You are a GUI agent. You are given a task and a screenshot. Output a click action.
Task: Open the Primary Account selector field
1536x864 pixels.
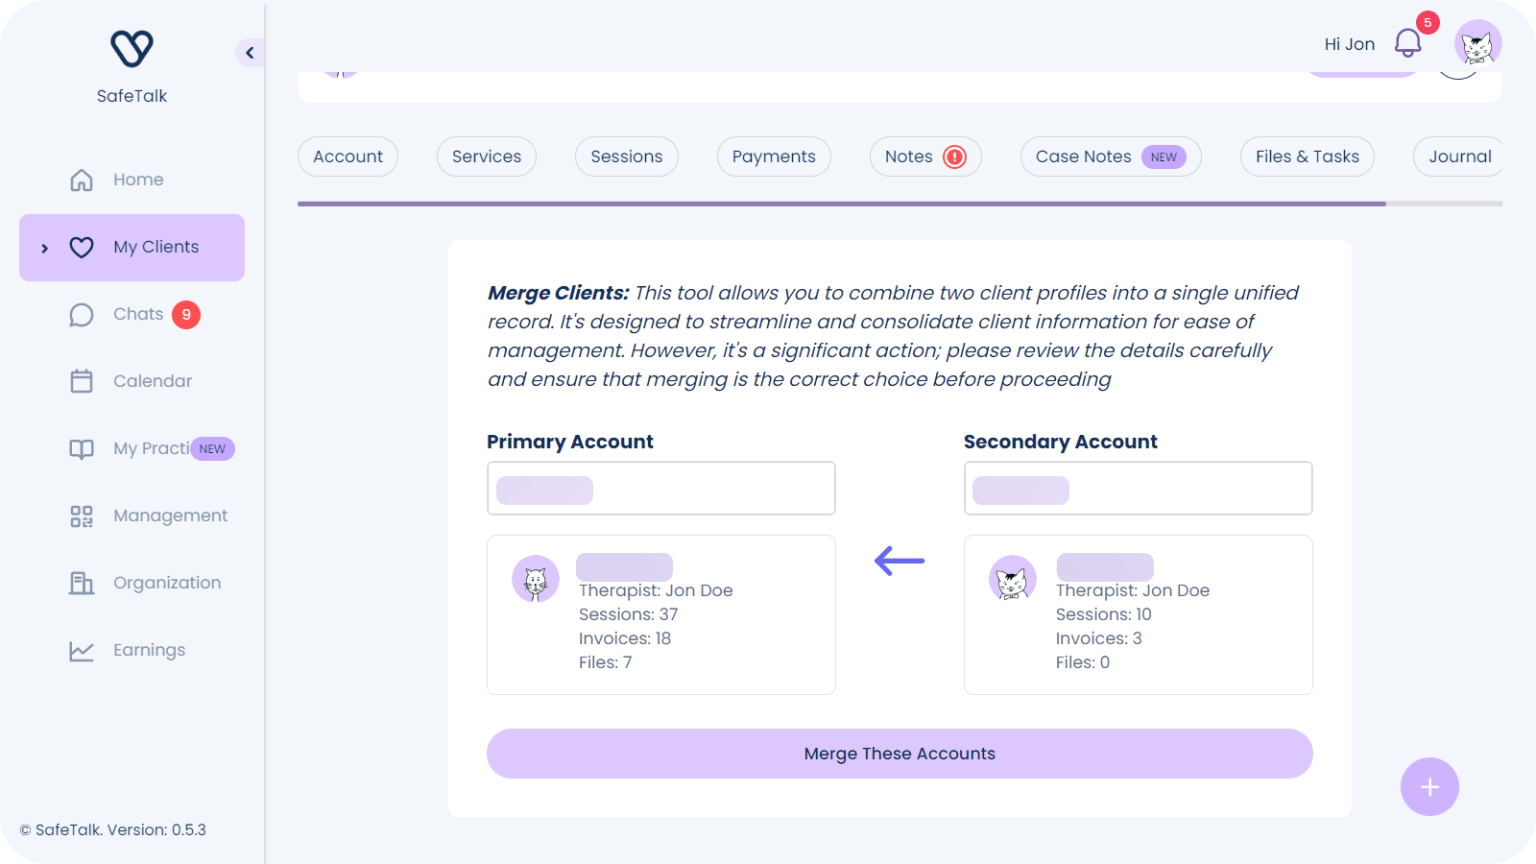coord(661,489)
